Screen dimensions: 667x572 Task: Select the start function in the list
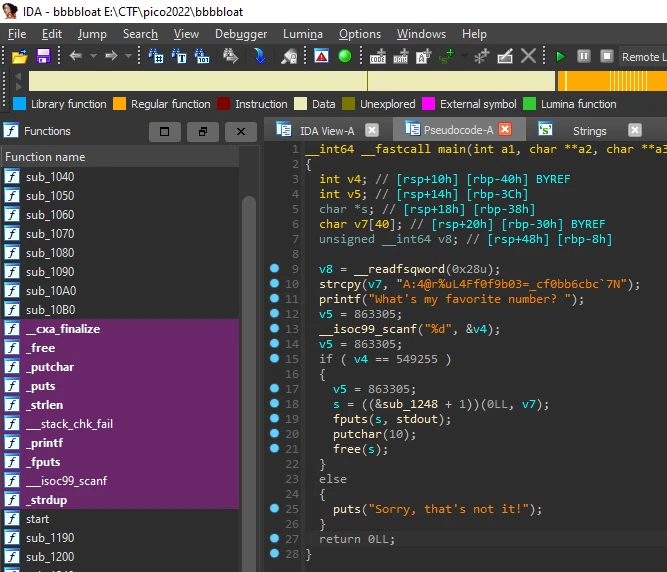tap(121, 519)
